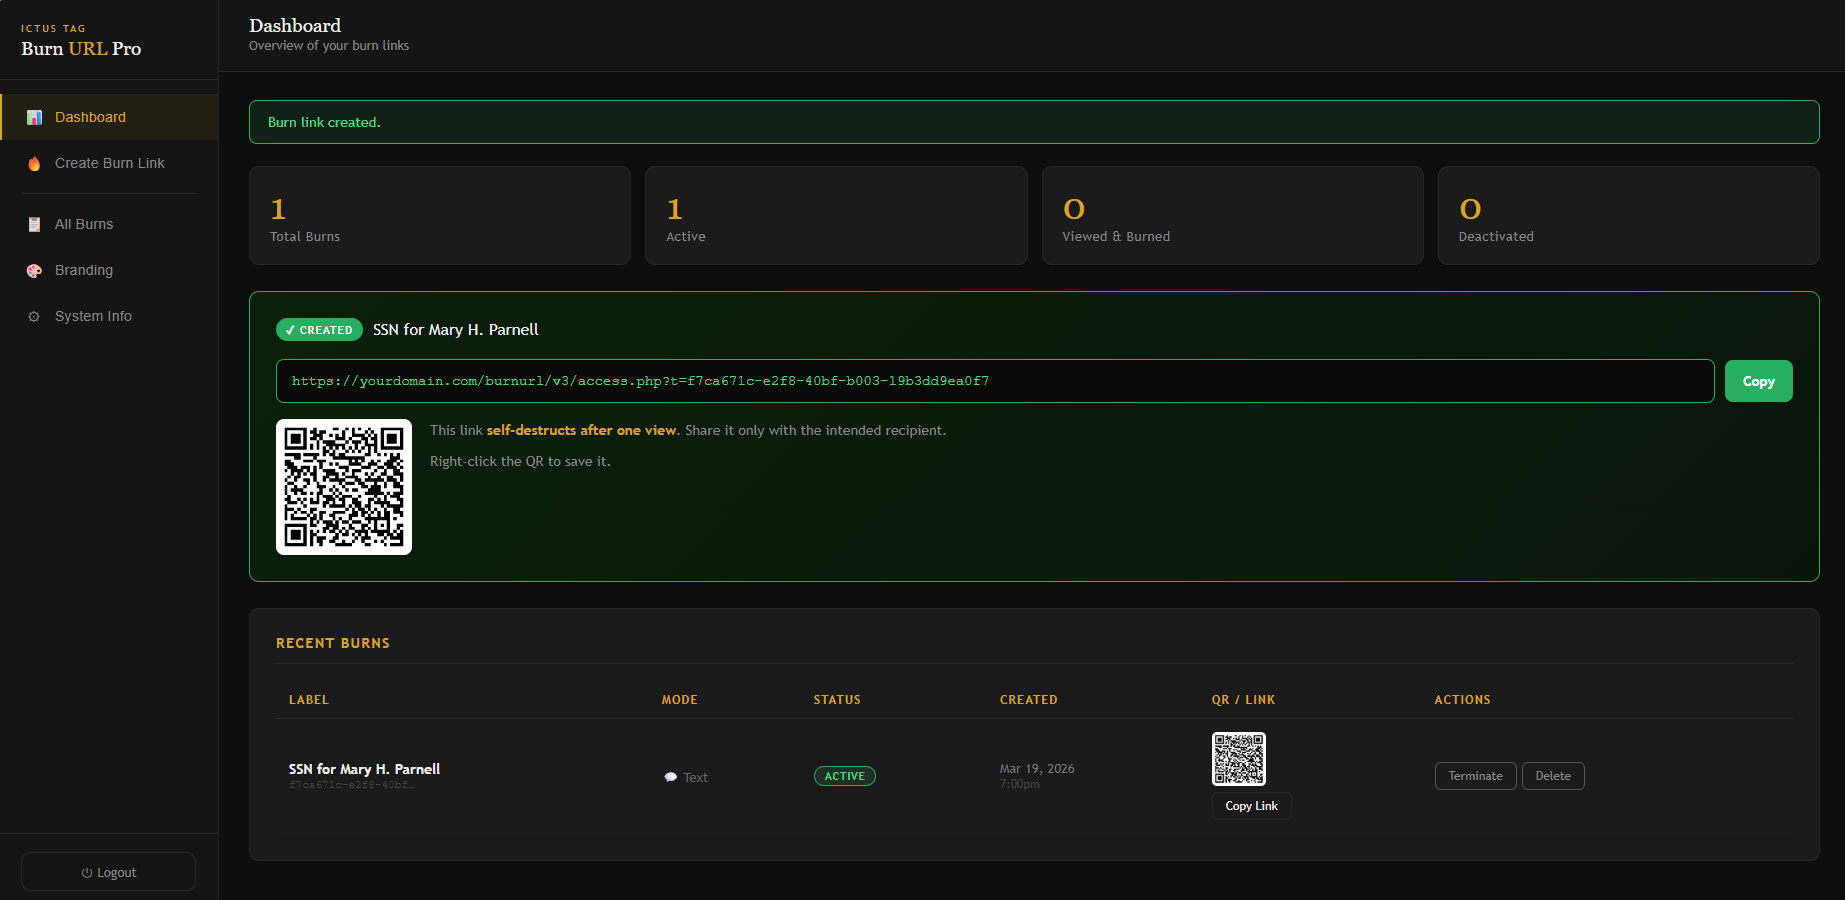Viewport: 1845px width, 900px height.
Task: Copy the generated burn URL
Action: [x=1757, y=381]
